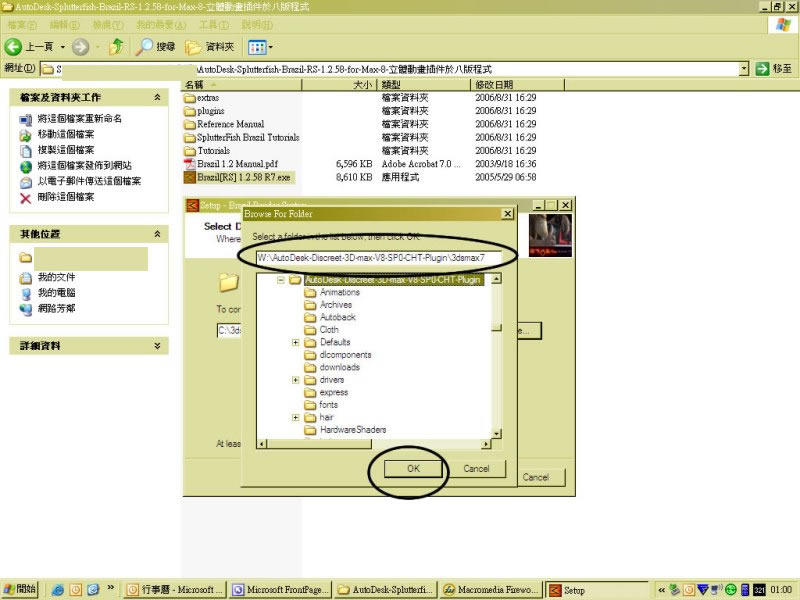Expand the Defaults folder node

click(x=295, y=342)
